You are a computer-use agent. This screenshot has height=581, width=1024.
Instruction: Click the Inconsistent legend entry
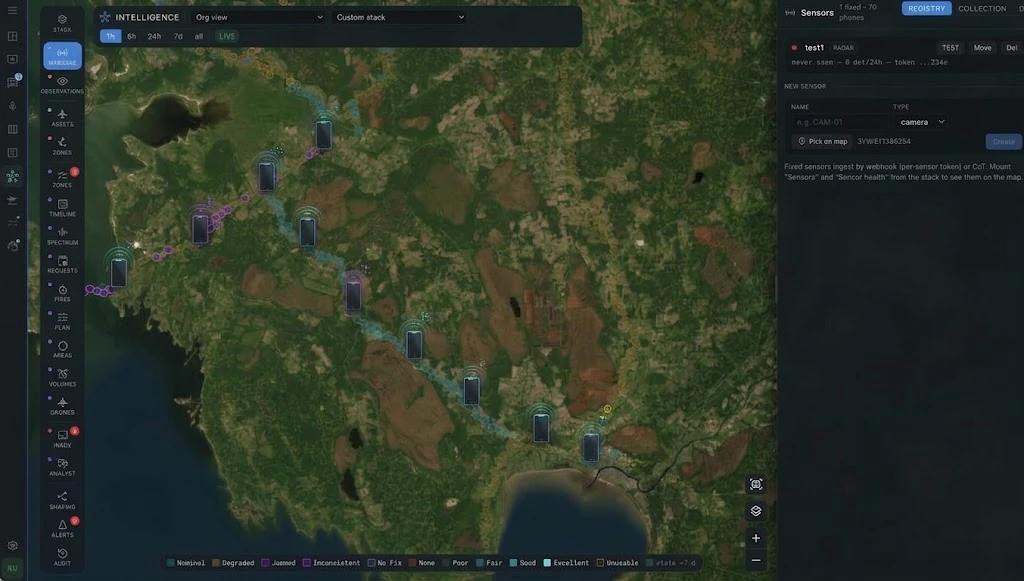click(332, 563)
